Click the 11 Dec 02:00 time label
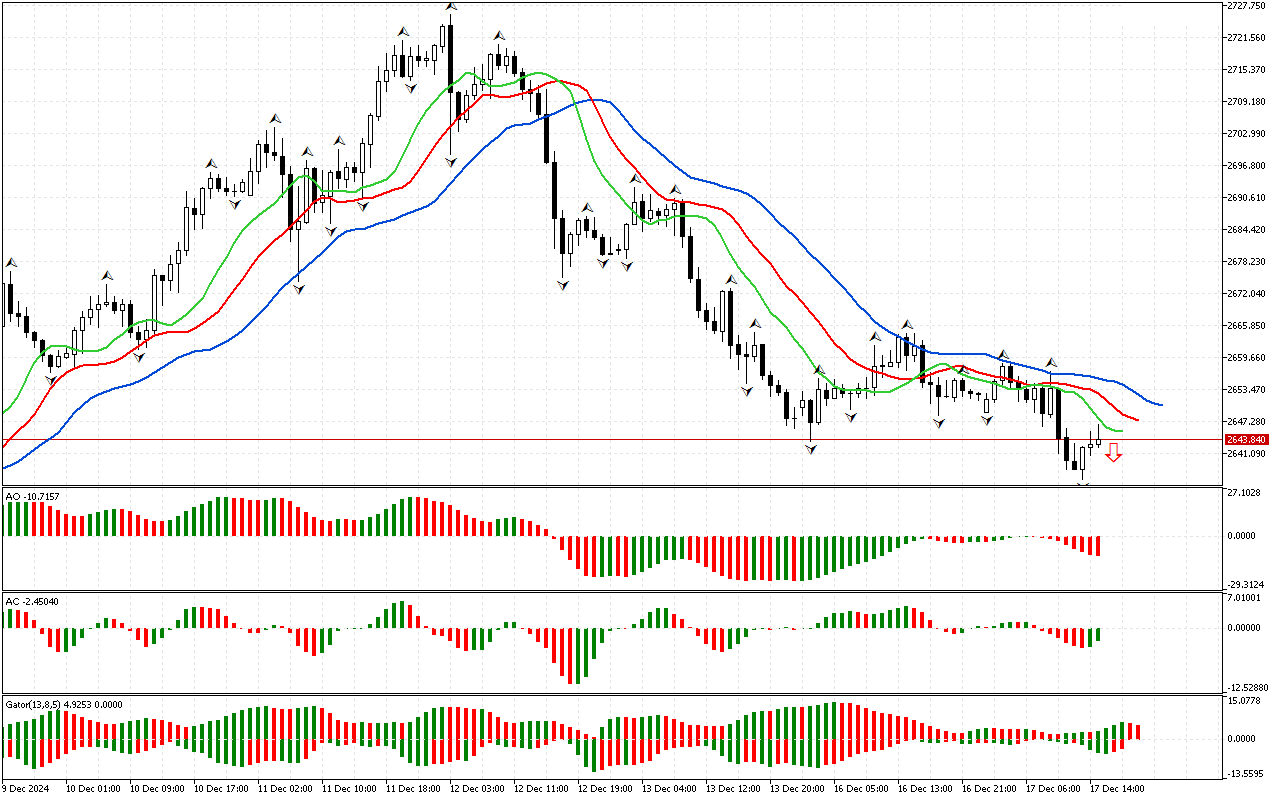The height and width of the screenshot is (800, 1280). click(285, 788)
